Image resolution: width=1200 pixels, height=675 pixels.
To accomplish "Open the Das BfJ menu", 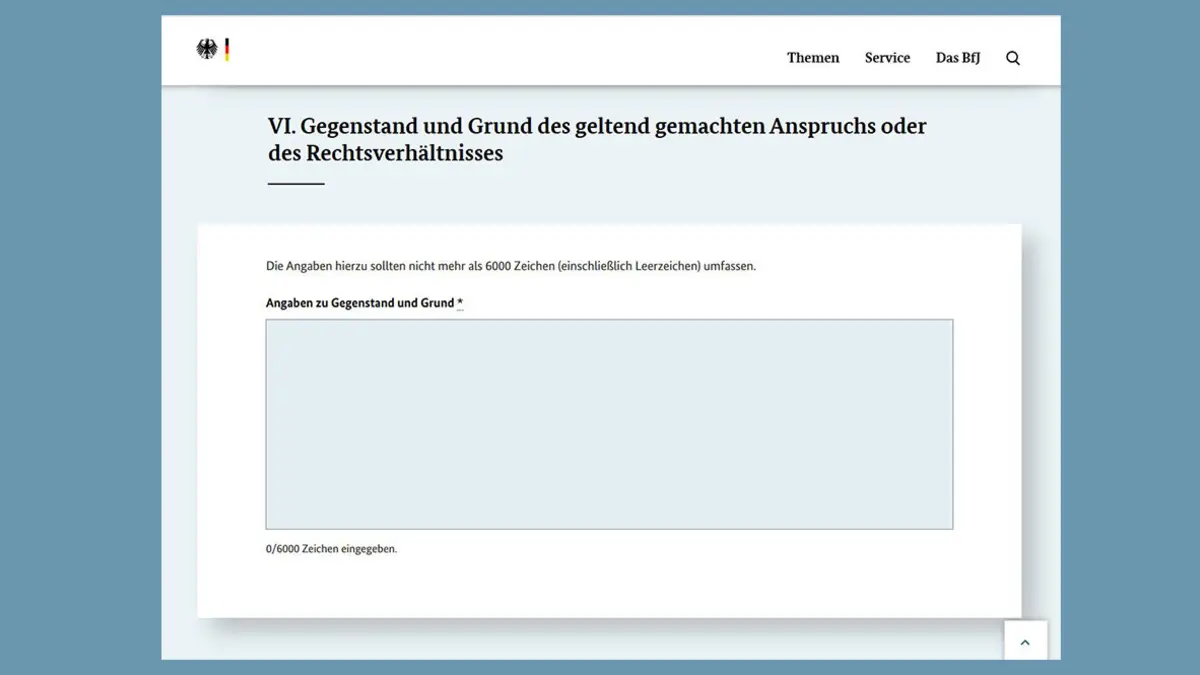I will (958, 58).
